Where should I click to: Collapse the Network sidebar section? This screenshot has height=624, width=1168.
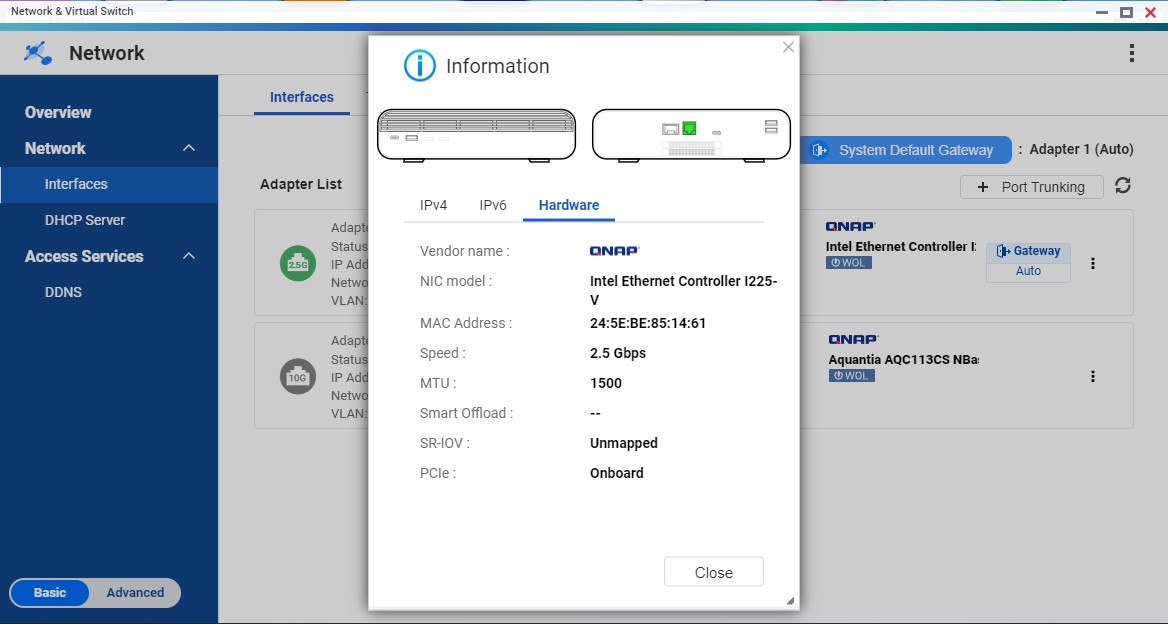point(189,149)
